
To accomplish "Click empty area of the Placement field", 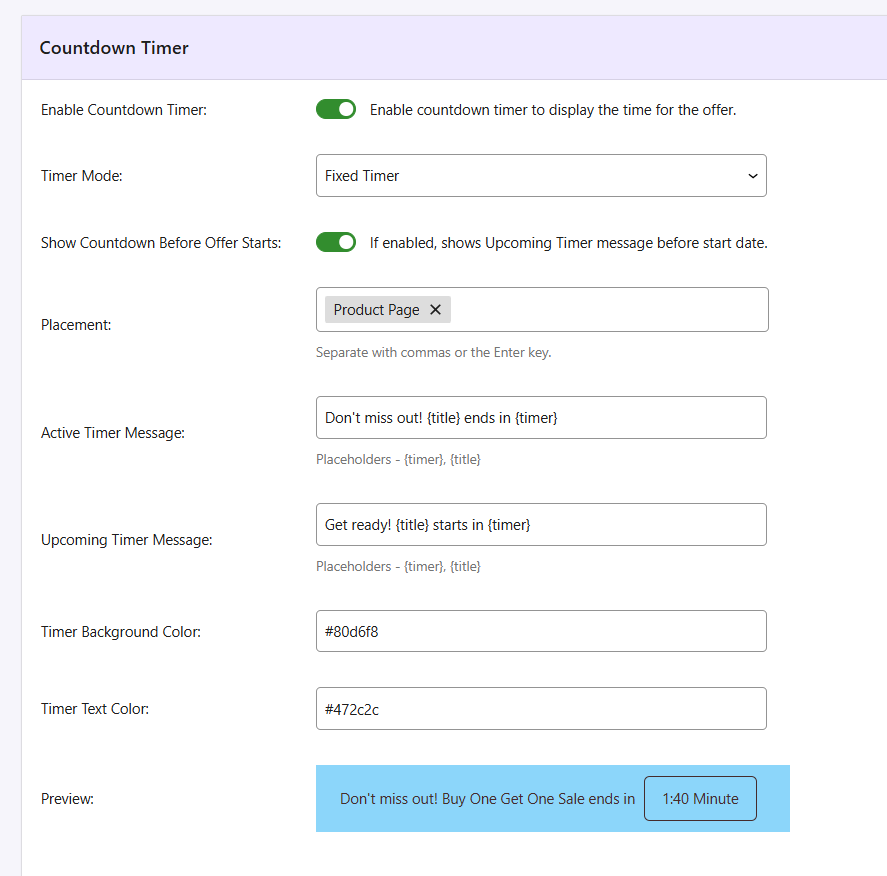I will (x=610, y=310).
